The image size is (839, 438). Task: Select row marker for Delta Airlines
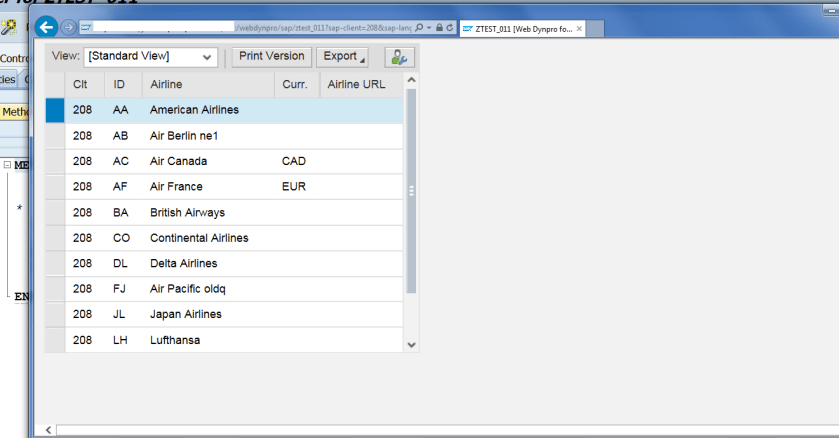(x=55, y=263)
